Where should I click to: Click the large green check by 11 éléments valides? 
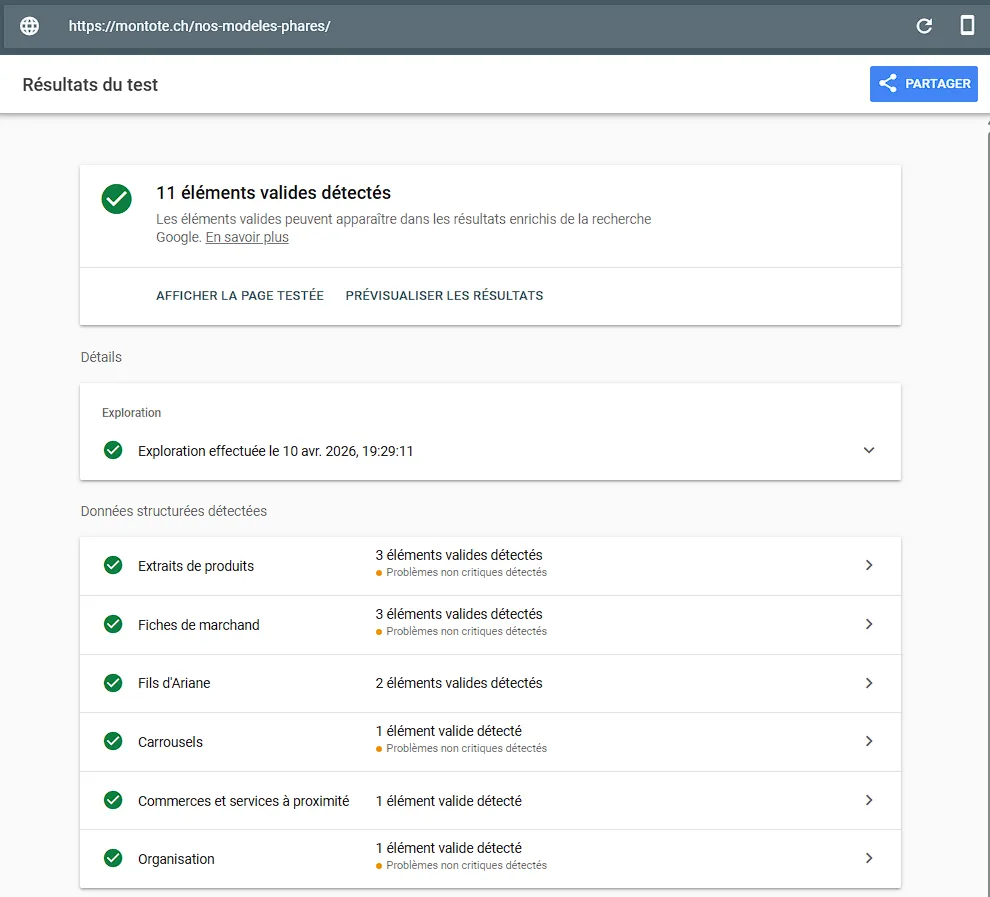pos(117,198)
